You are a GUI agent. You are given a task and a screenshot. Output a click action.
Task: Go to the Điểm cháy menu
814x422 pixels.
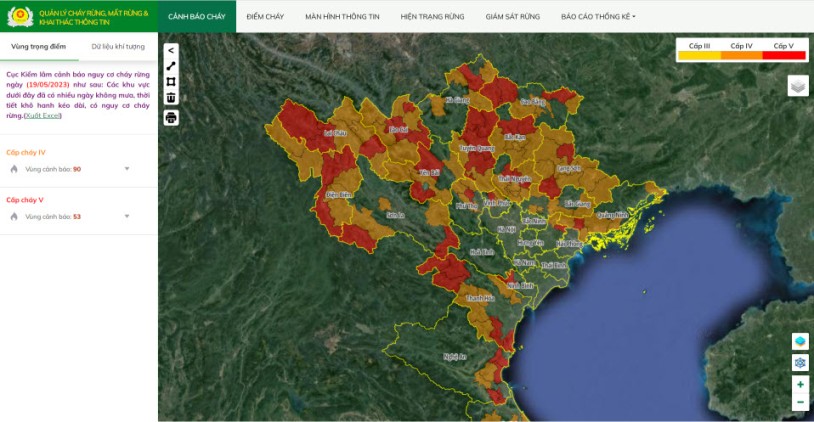[265, 17]
